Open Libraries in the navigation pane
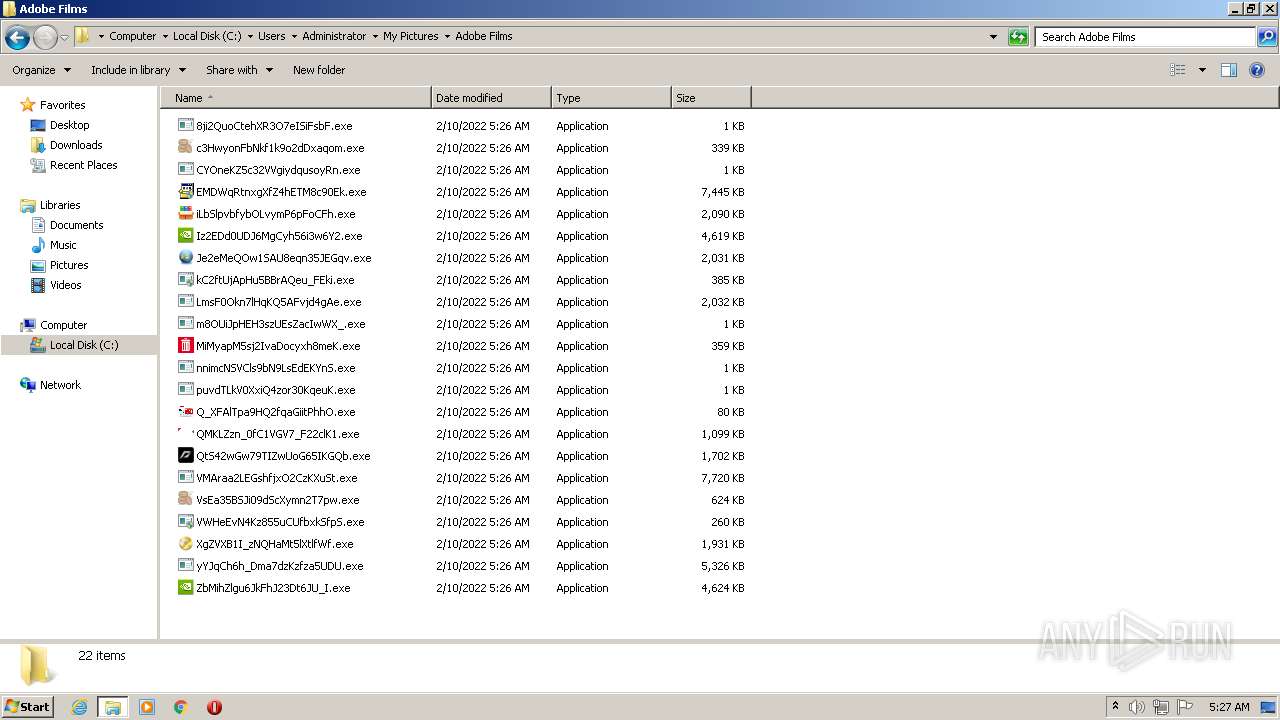 click(x=60, y=205)
